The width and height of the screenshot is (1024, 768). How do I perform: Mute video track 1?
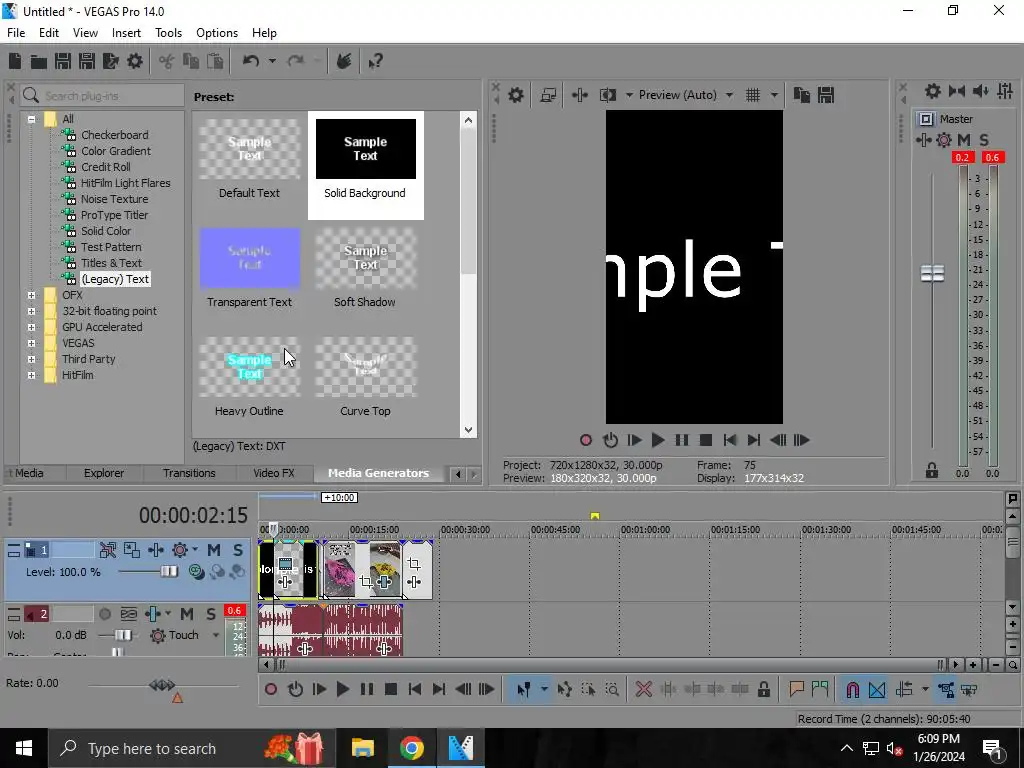tap(214, 551)
